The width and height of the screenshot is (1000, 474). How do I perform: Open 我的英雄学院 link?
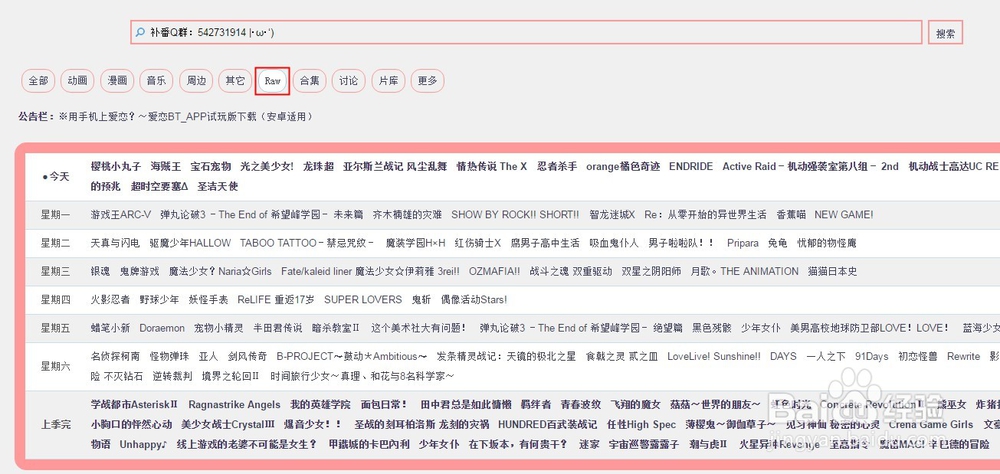click(x=320, y=404)
